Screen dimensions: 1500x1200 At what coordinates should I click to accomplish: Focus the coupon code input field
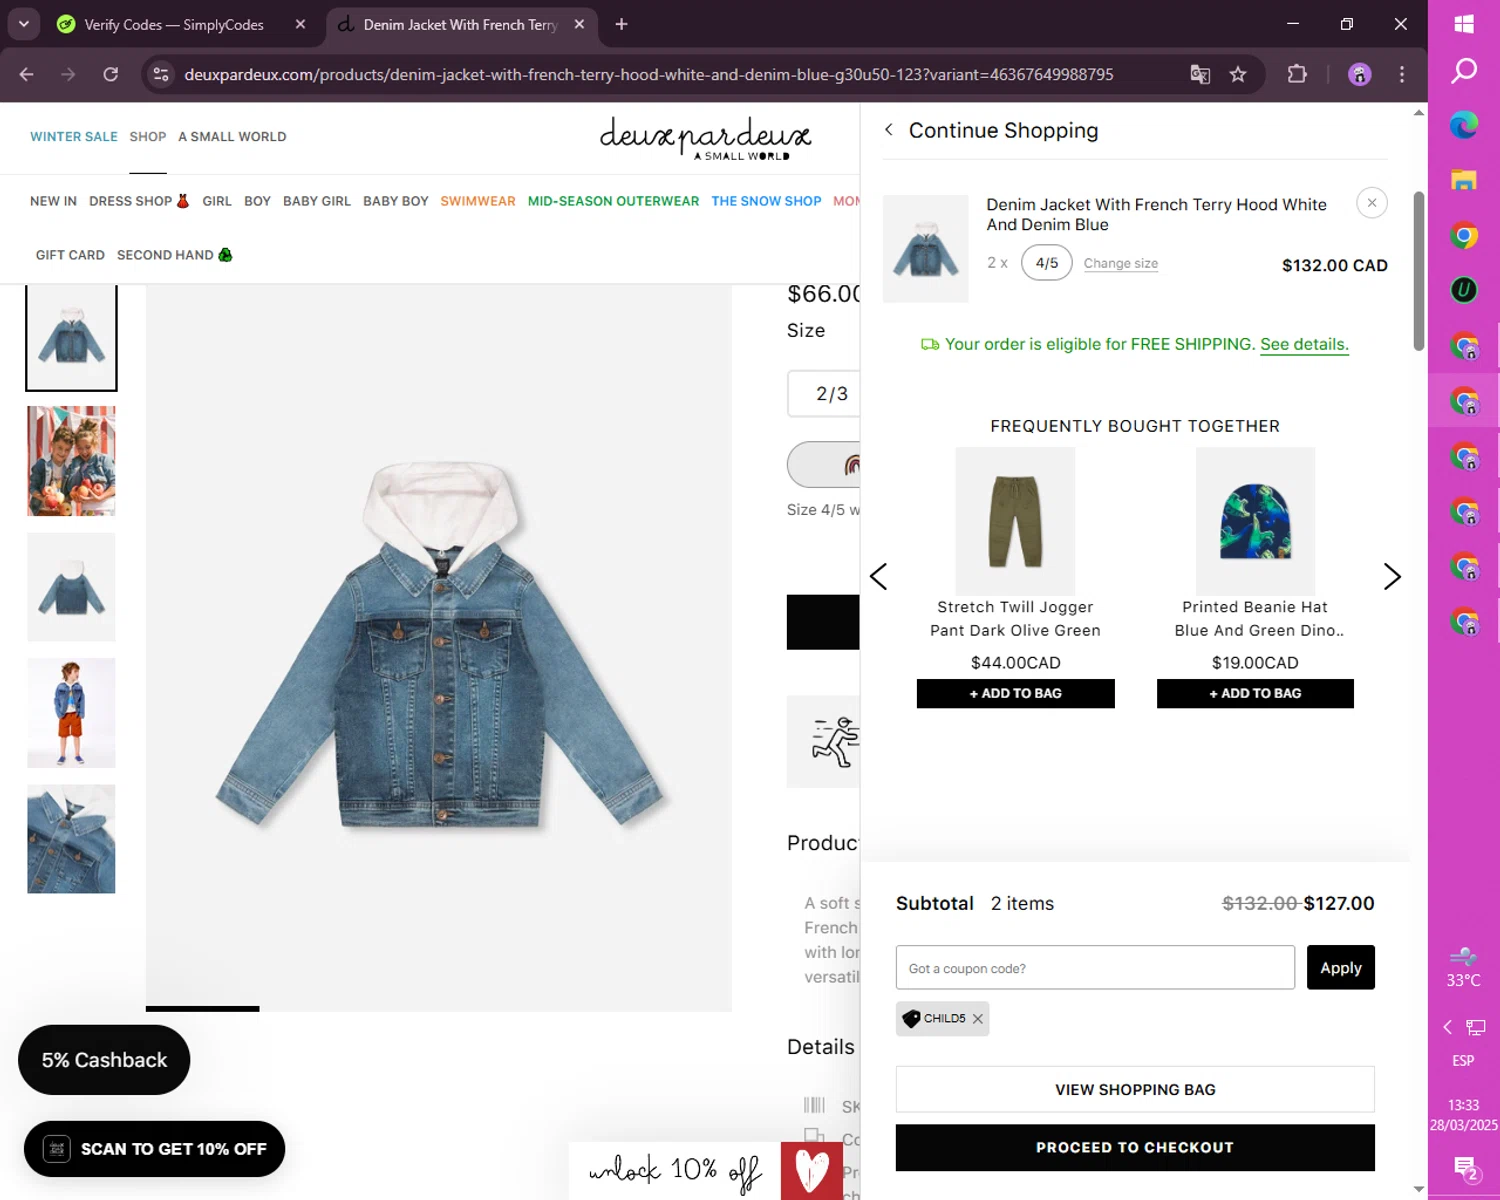tap(1095, 968)
